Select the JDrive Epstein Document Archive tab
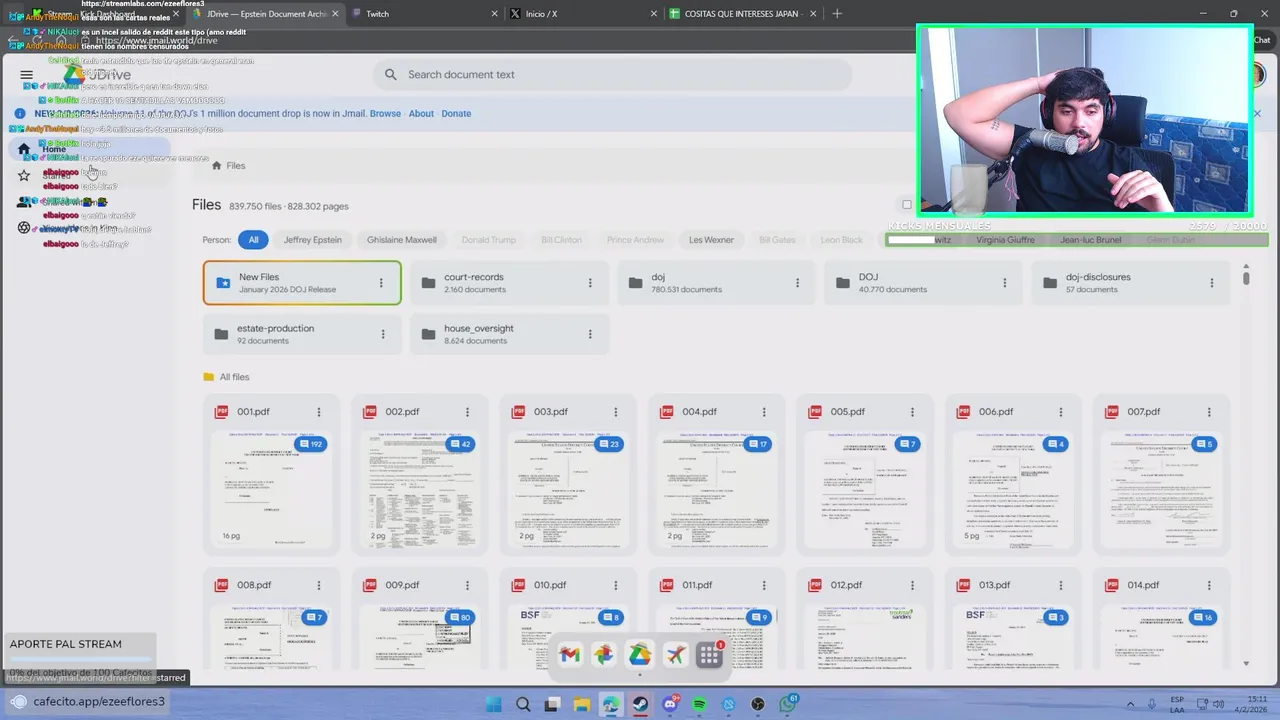Image resolution: width=1280 pixels, height=720 pixels. pos(267,14)
